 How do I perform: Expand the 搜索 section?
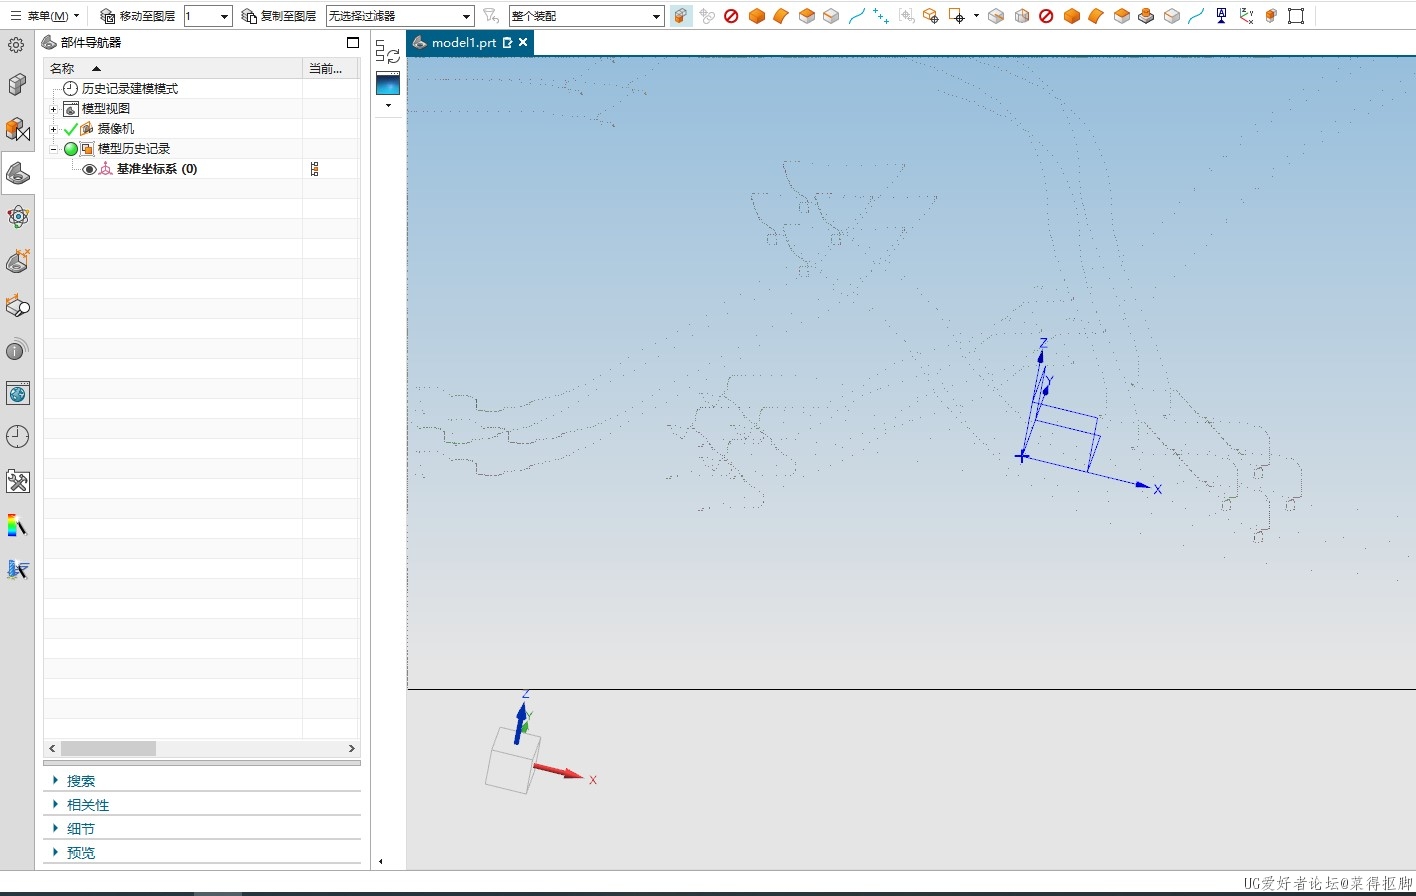coord(55,780)
